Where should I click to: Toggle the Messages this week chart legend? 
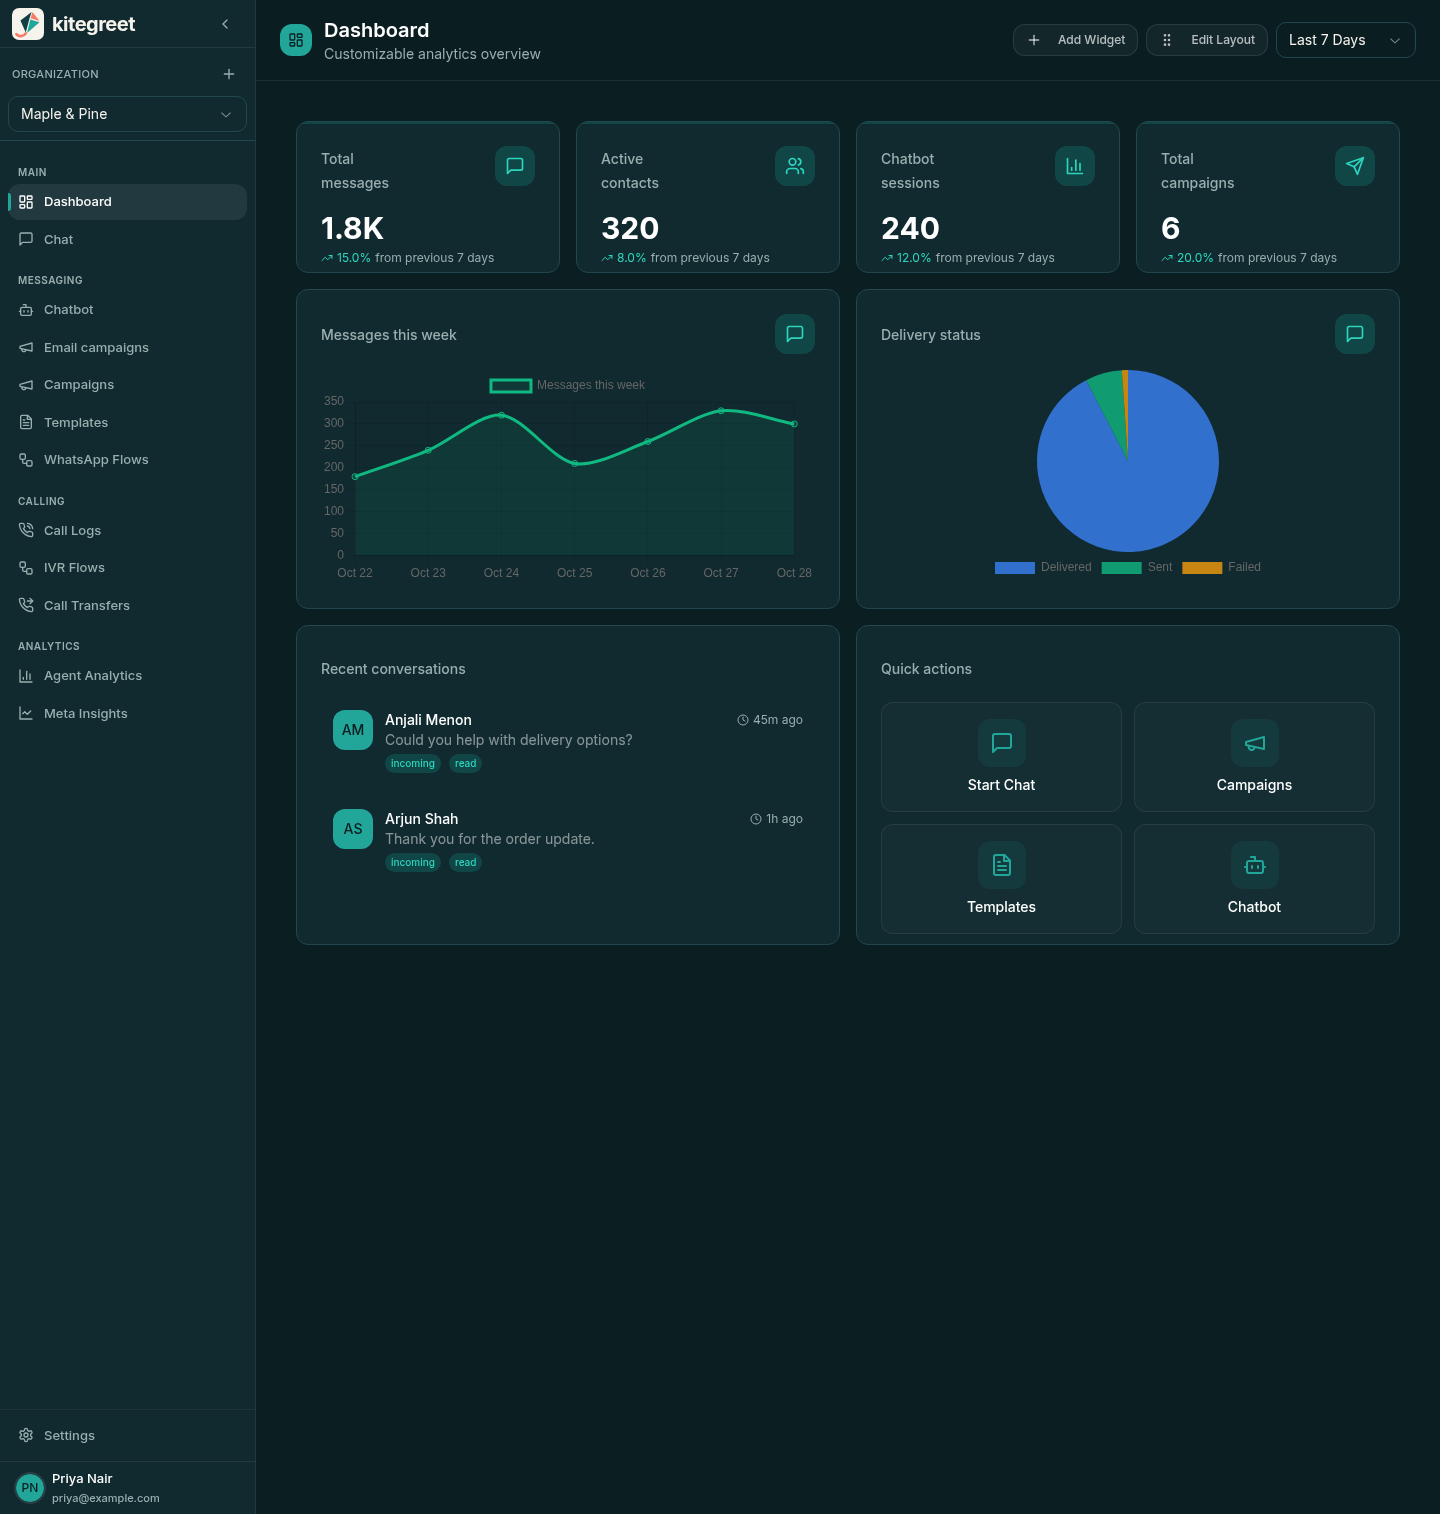click(567, 385)
